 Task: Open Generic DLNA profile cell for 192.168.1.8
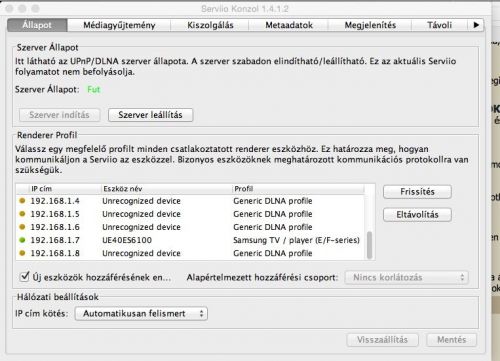(x=273, y=253)
